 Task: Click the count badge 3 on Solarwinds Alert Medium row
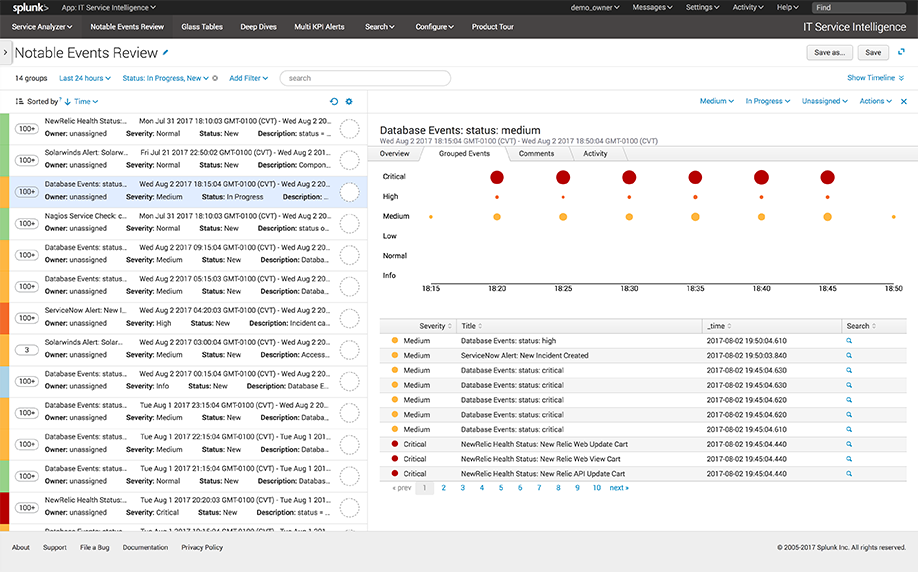(x=26, y=350)
